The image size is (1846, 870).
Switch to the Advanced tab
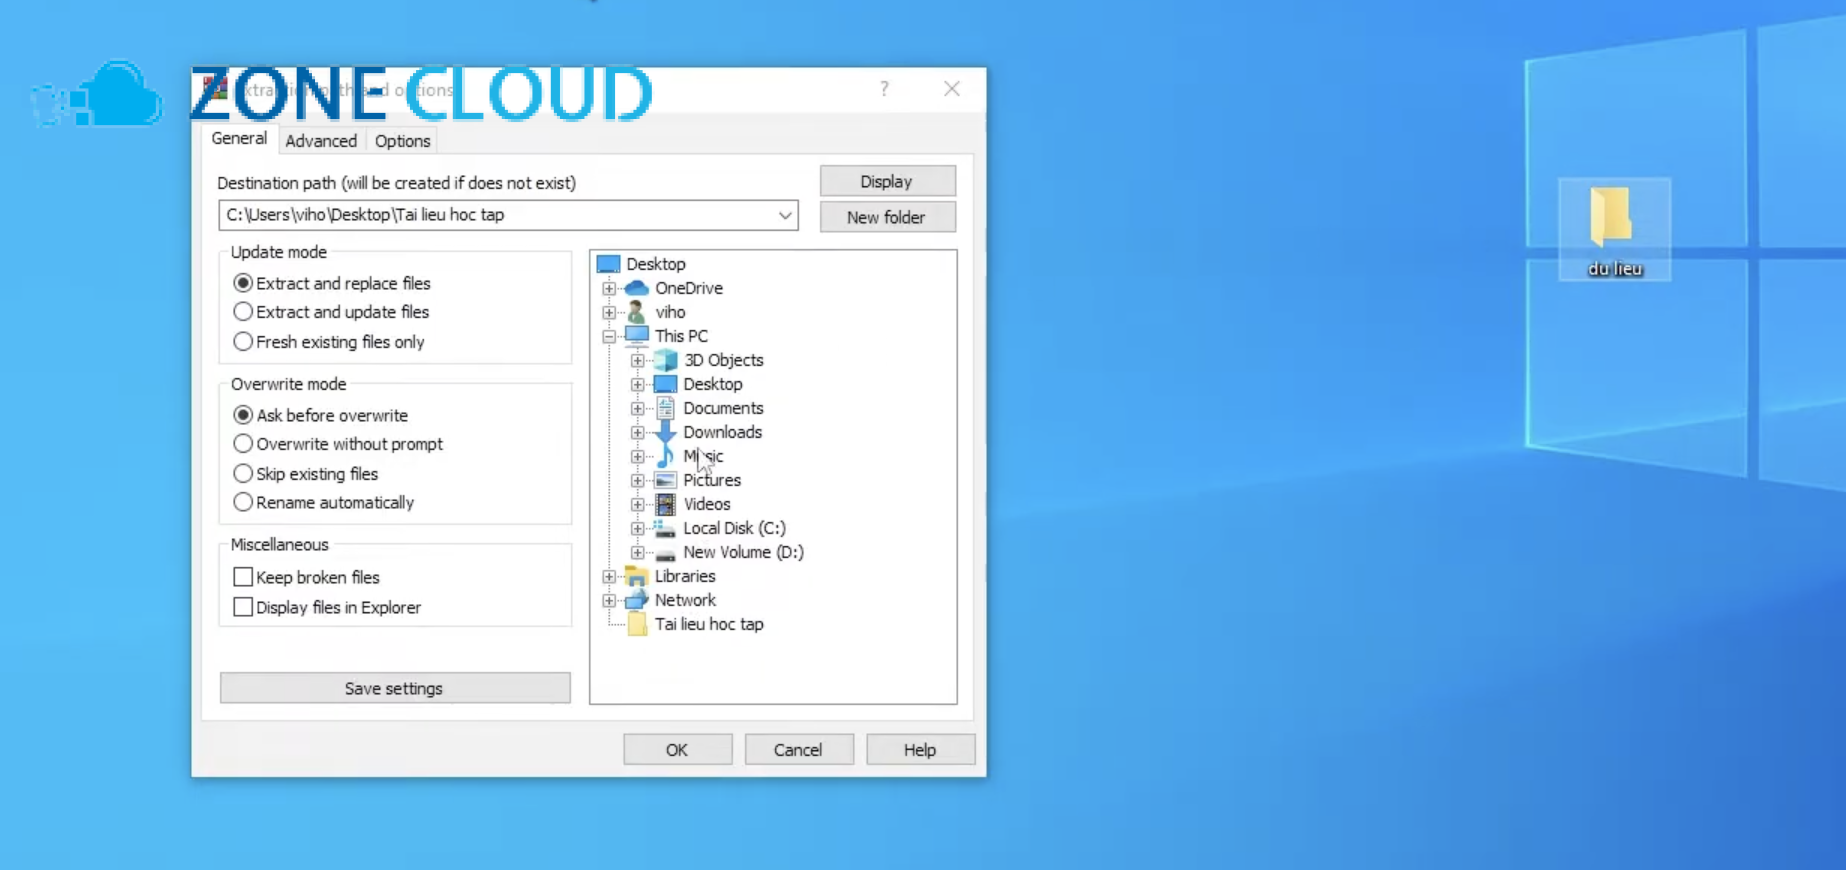pyautogui.click(x=321, y=141)
